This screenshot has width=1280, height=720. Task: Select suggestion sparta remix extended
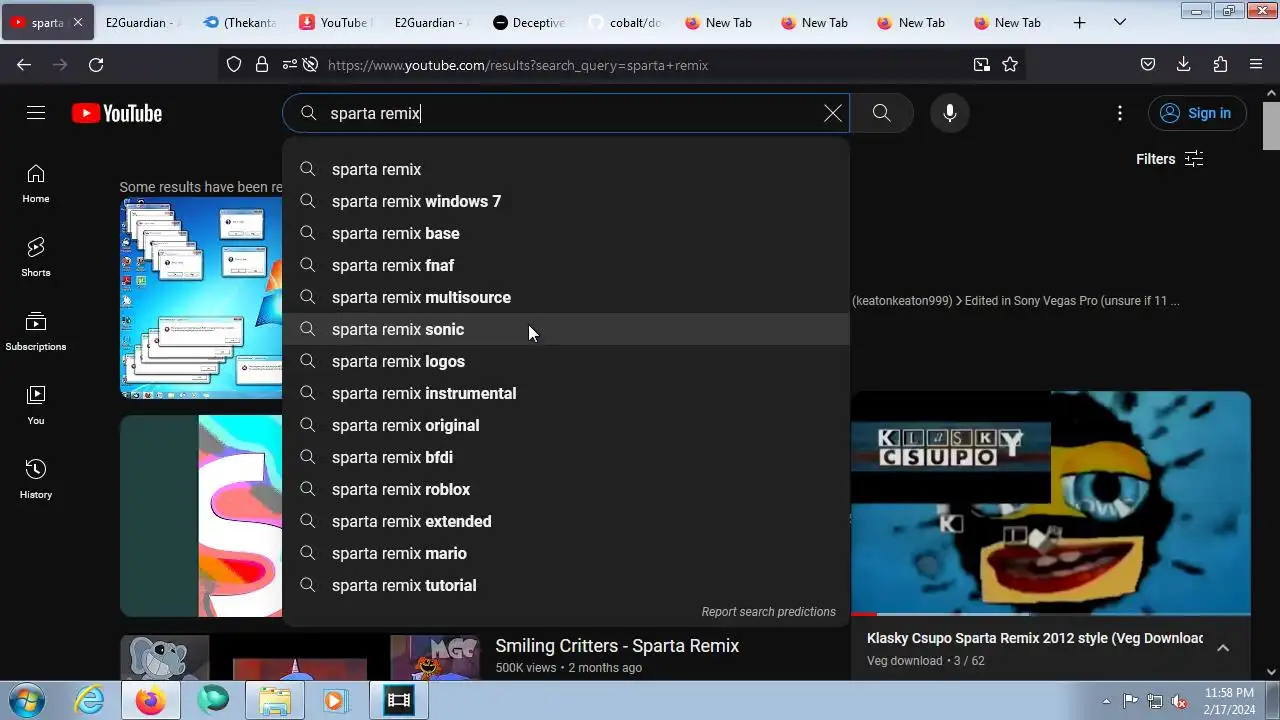566,521
